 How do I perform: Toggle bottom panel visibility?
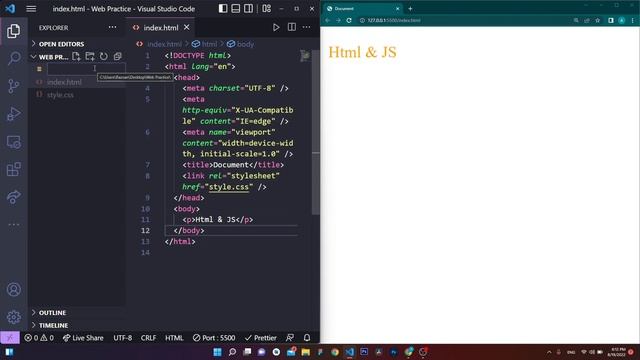pos(236,9)
